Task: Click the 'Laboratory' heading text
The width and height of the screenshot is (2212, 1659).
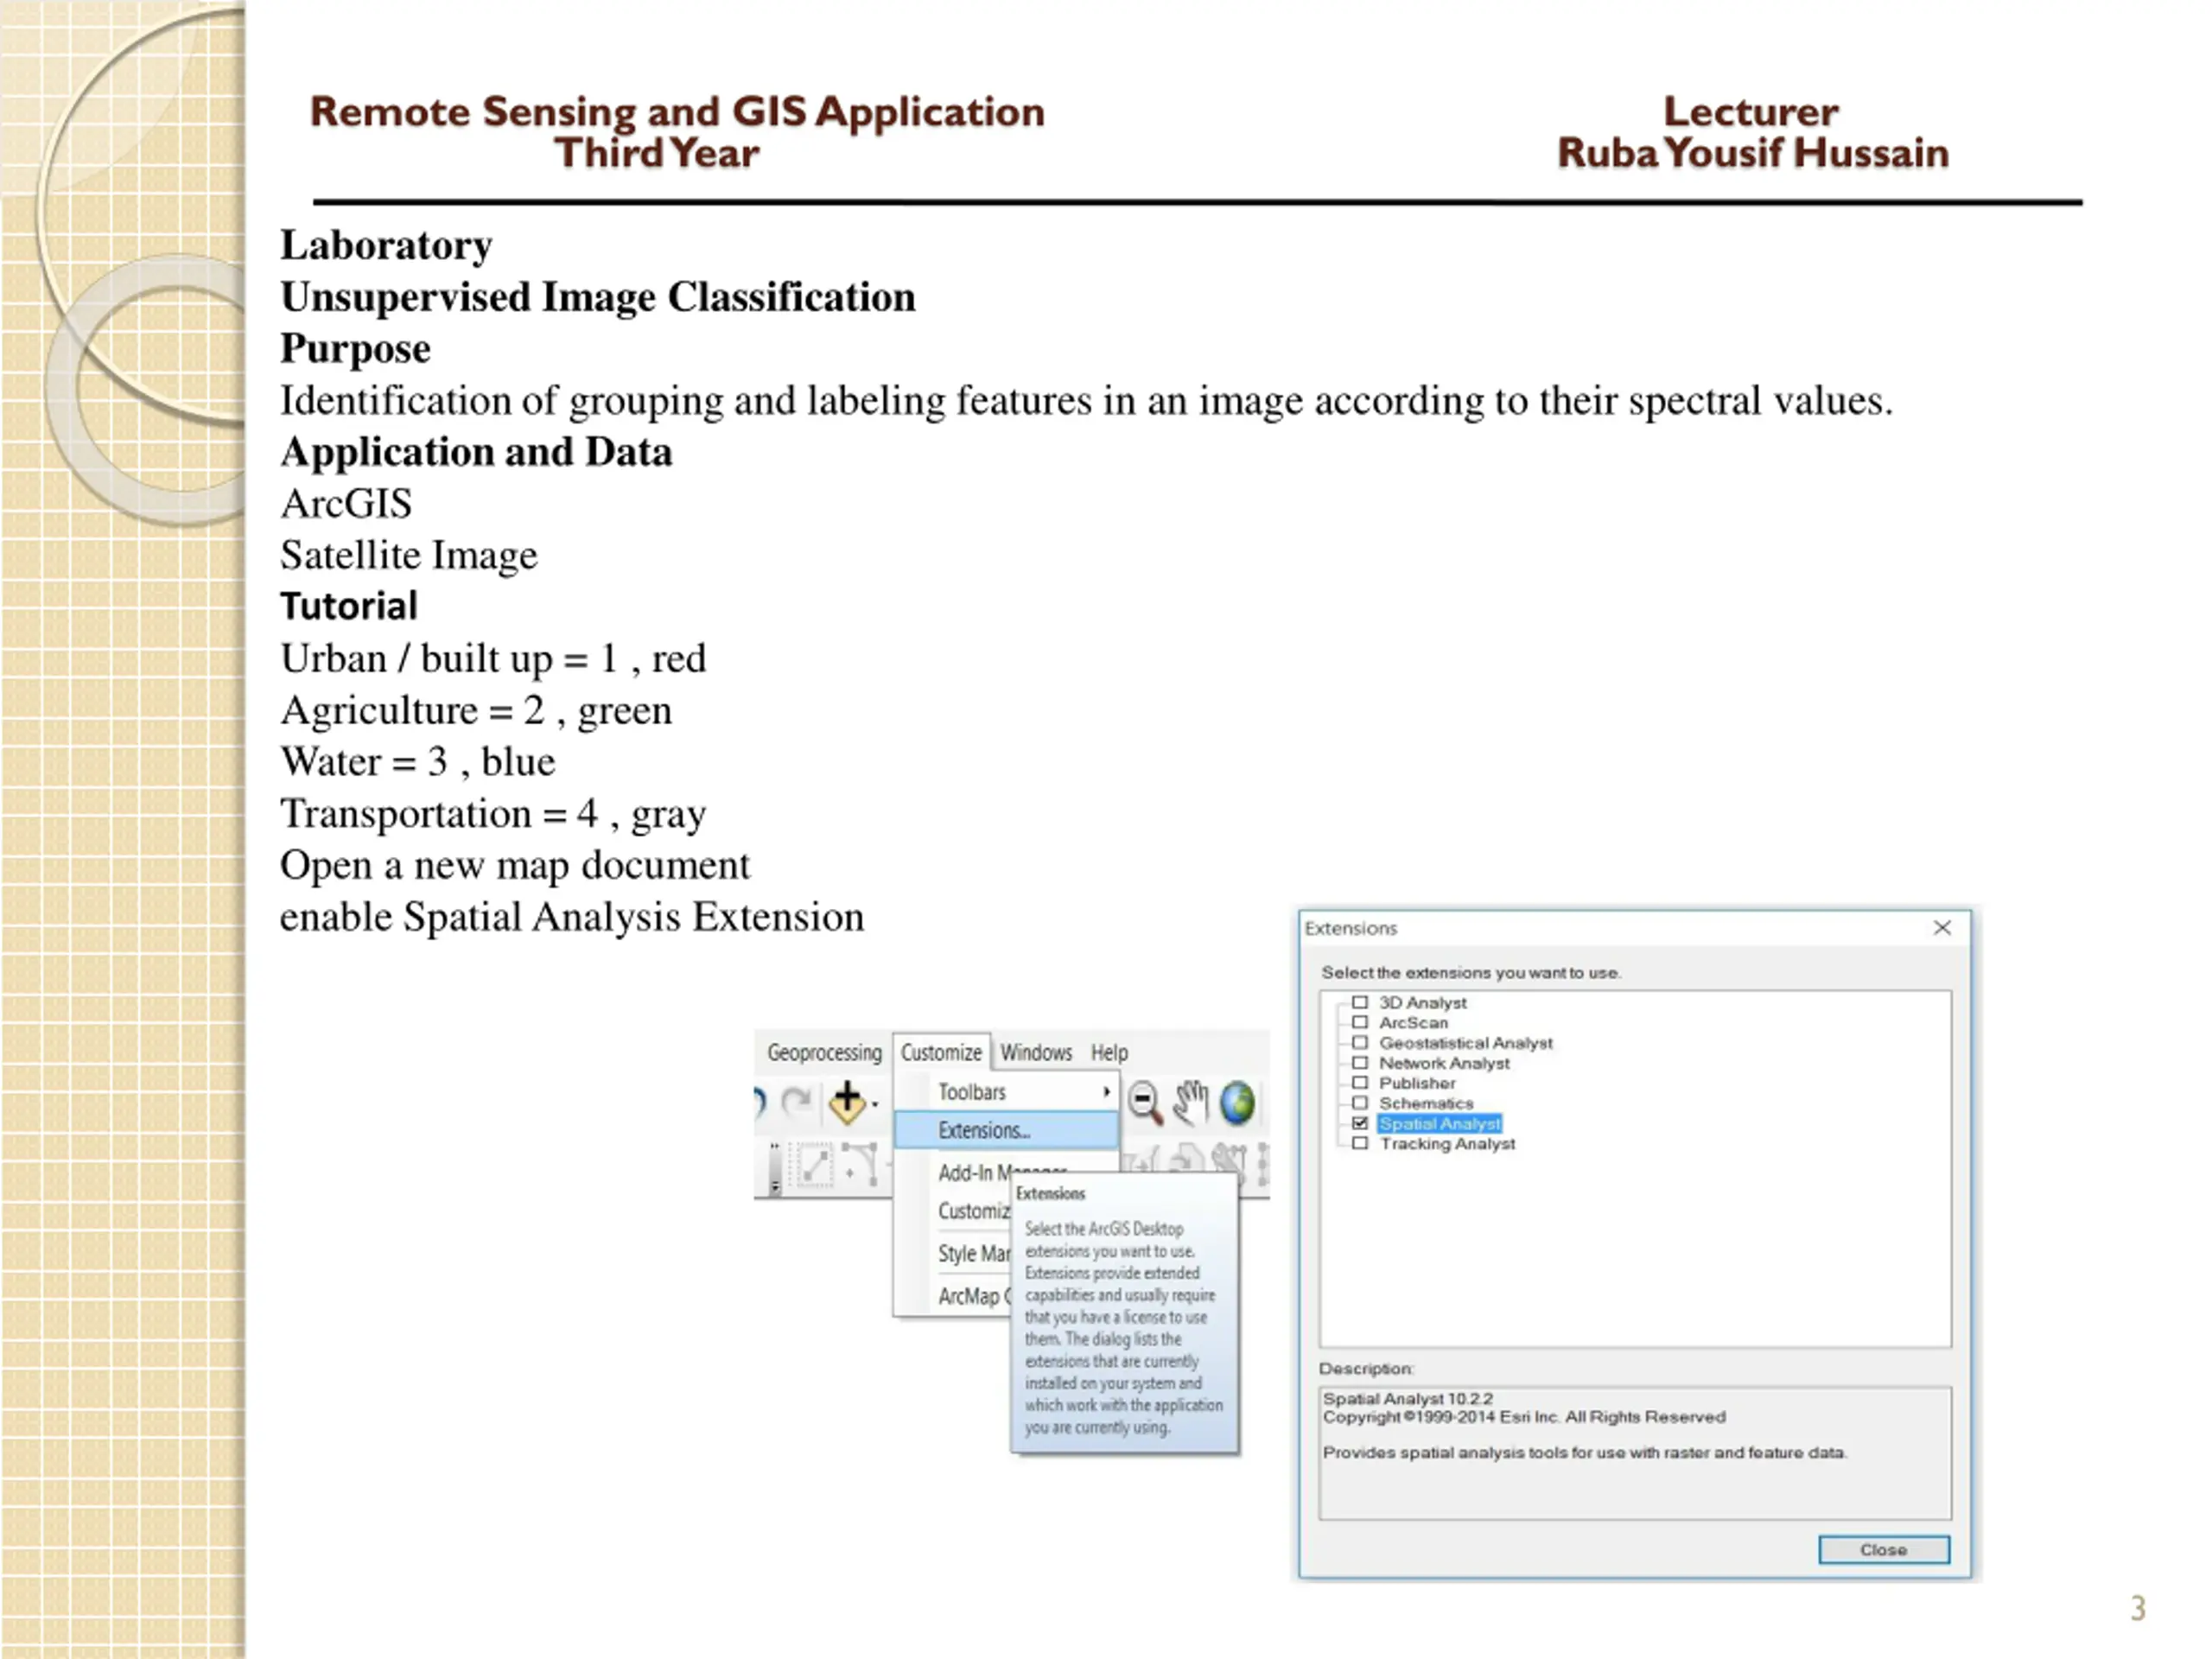Action: (x=386, y=245)
